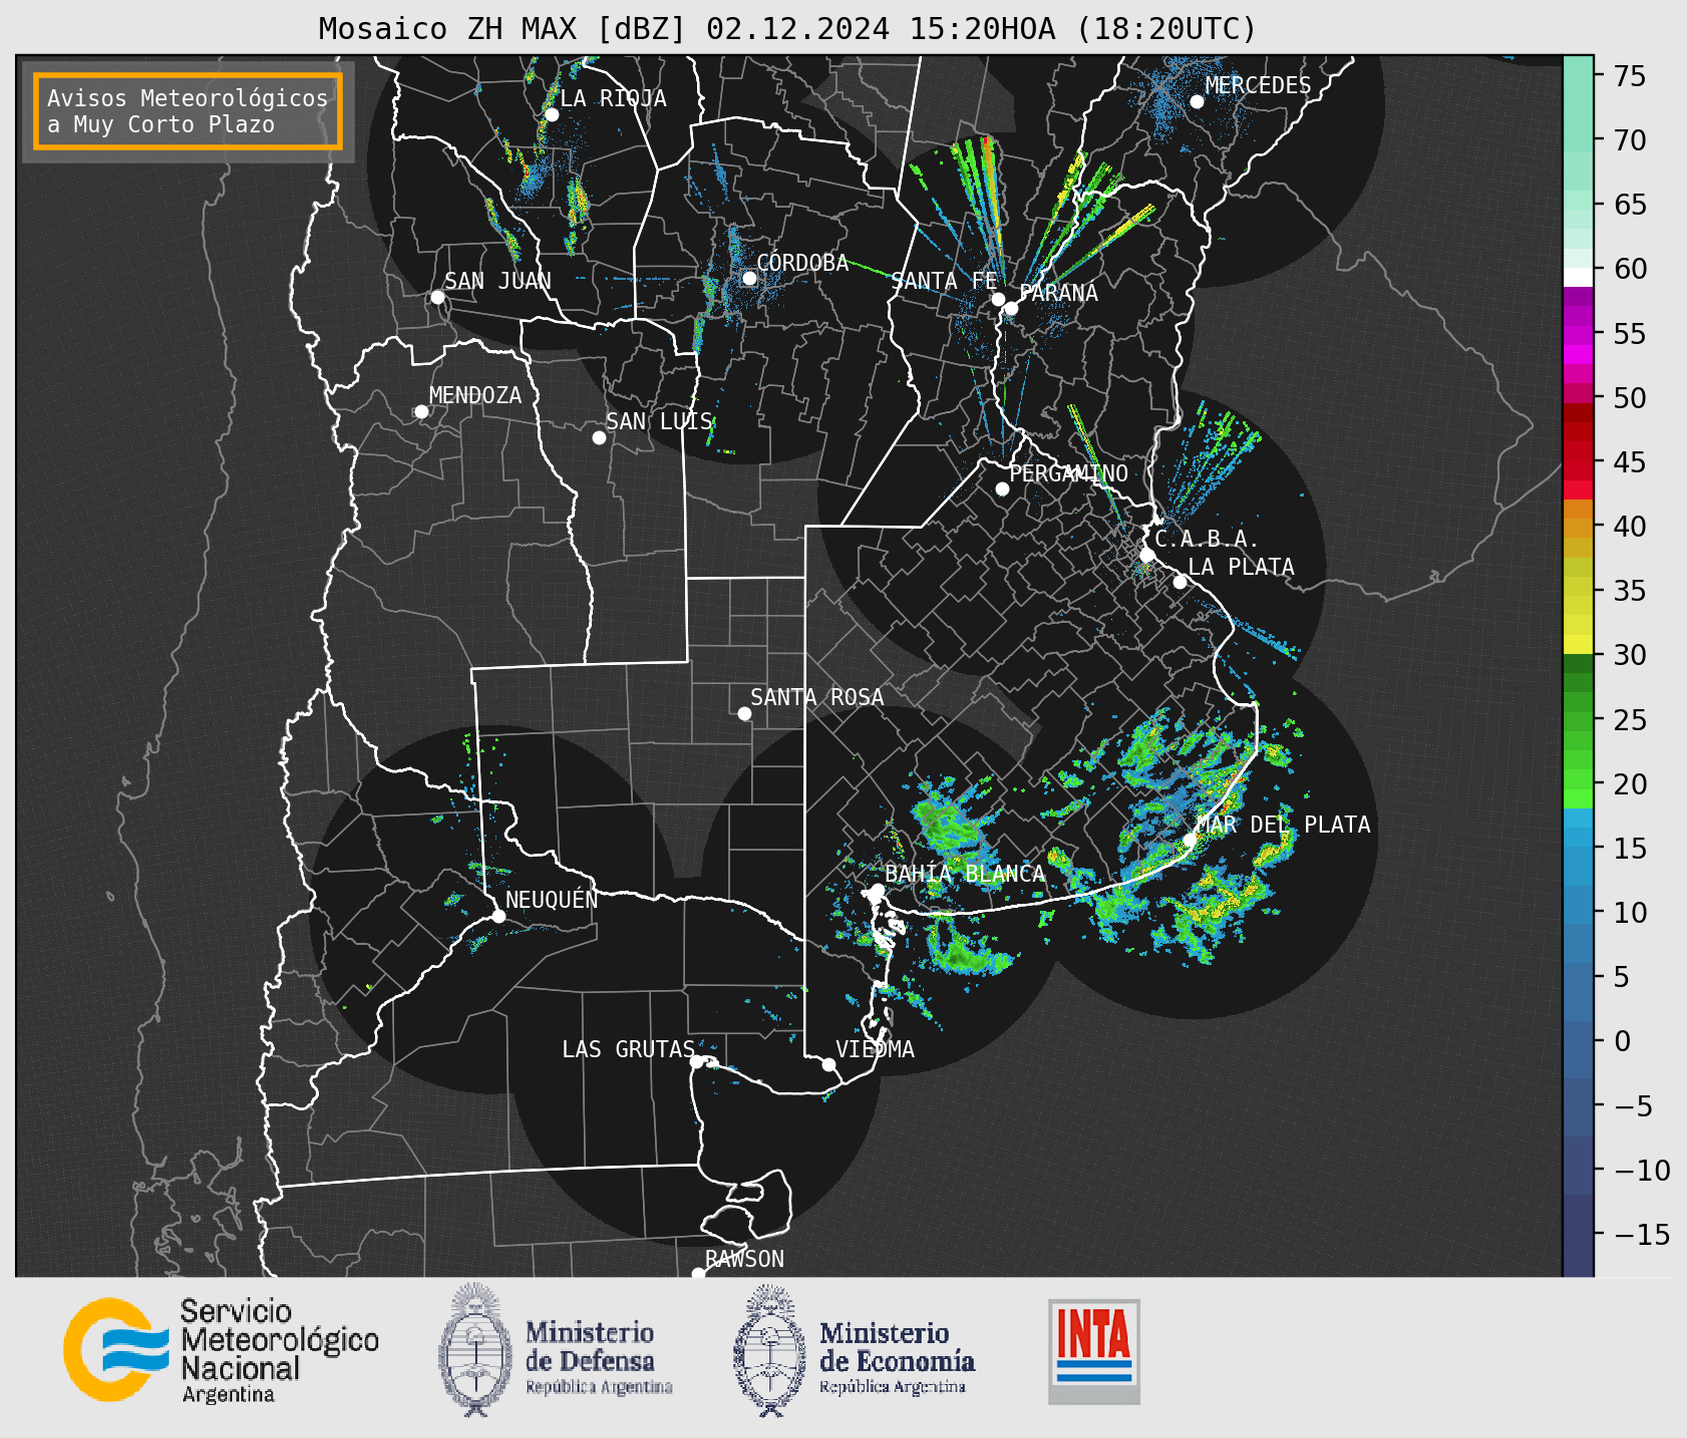Image resolution: width=1687 pixels, height=1438 pixels.
Task: Click the NEUQUÉN label
Action: point(551,899)
